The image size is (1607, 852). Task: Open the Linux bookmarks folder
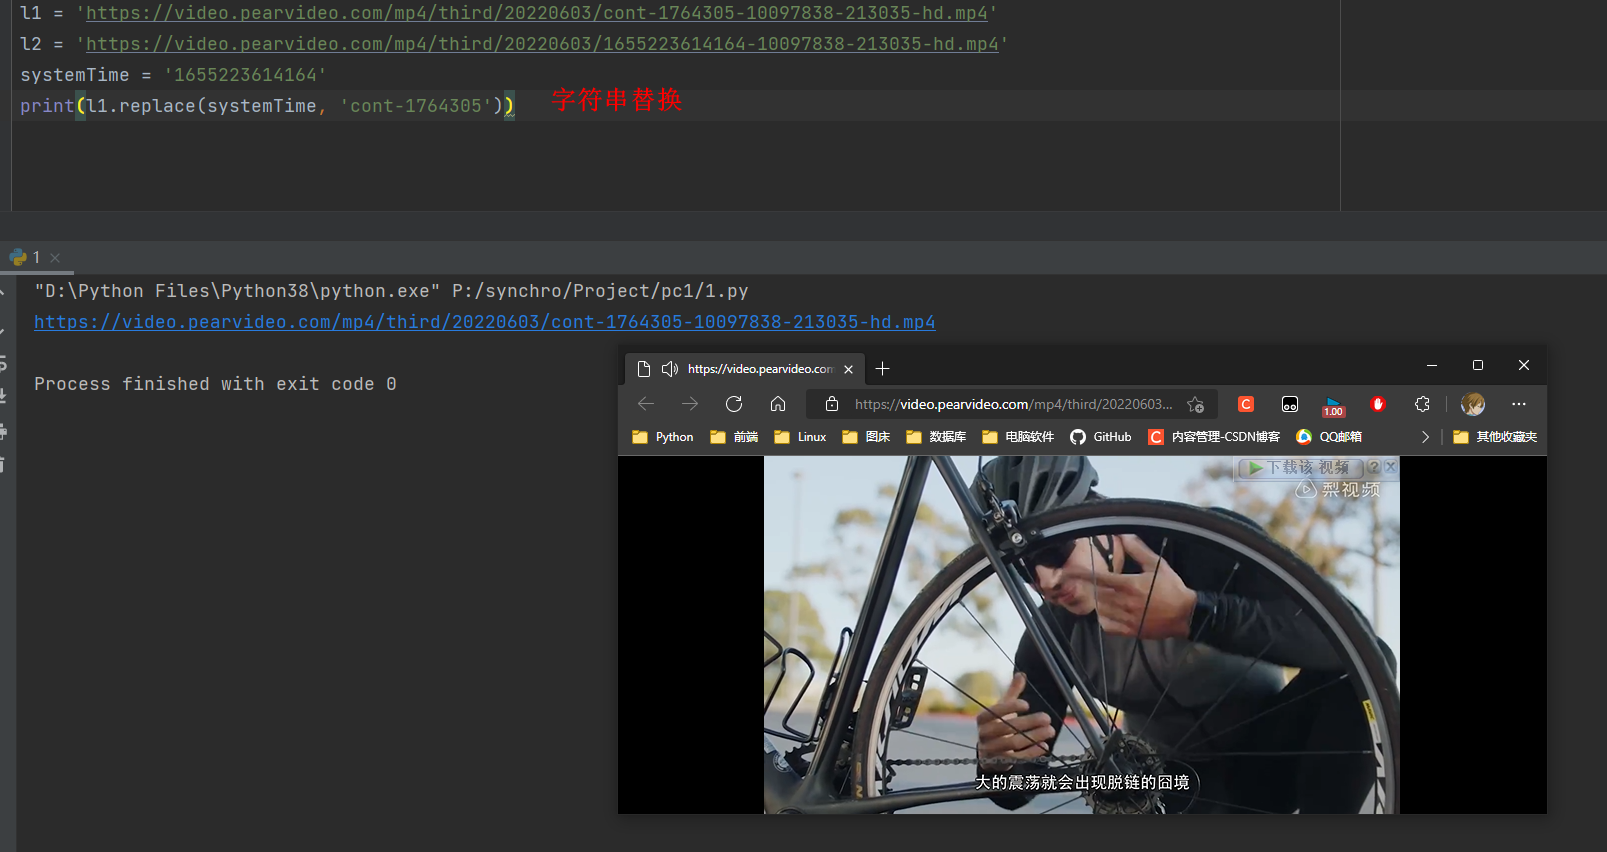(800, 437)
